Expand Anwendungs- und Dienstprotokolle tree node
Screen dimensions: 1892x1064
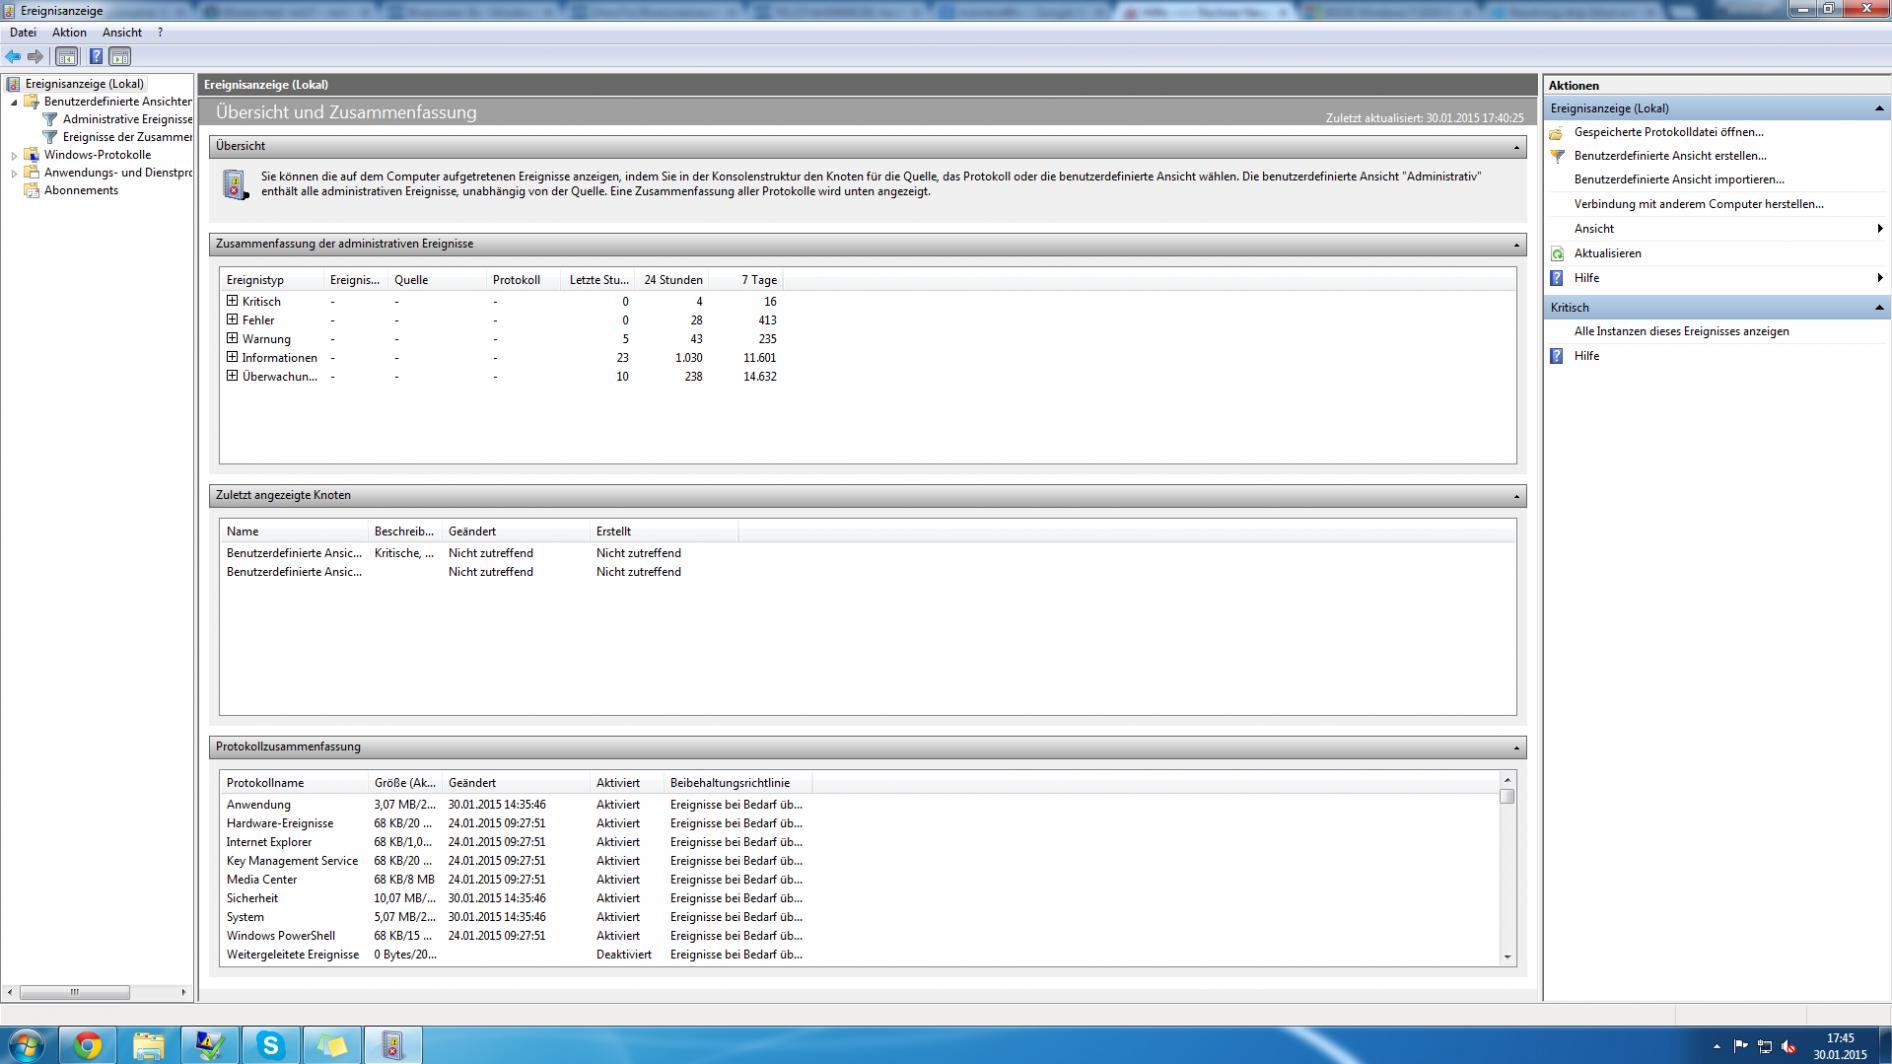(14, 173)
